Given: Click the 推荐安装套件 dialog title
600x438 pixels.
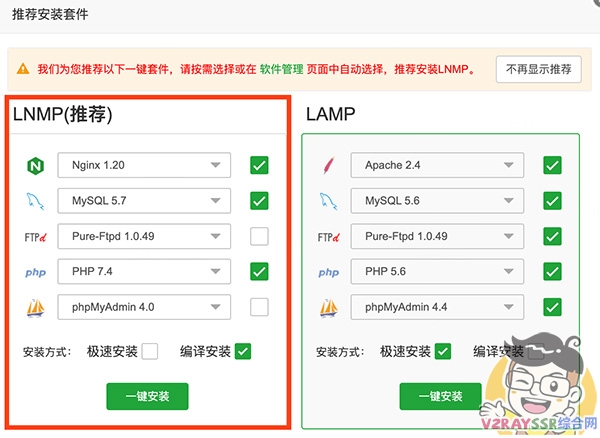Looking at the screenshot, I should point(50,15).
